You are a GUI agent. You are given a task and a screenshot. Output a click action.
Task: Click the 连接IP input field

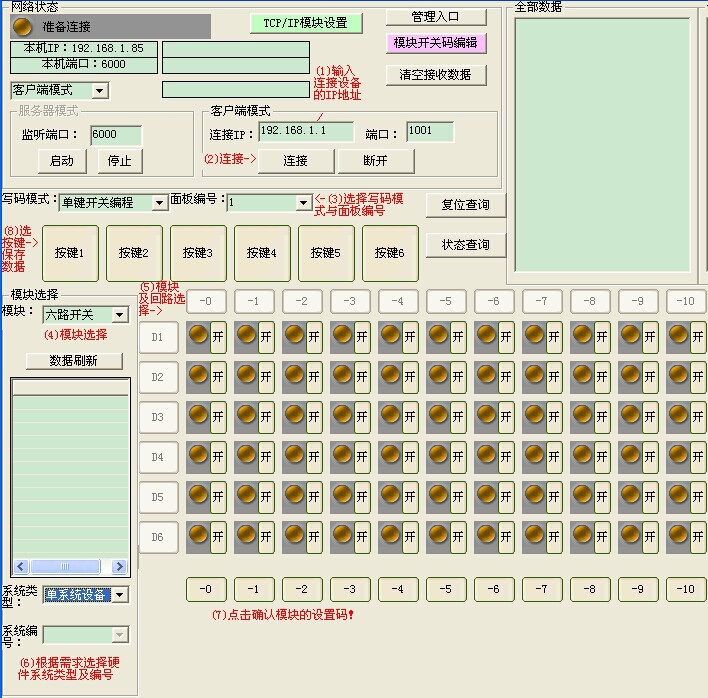tap(306, 131)
